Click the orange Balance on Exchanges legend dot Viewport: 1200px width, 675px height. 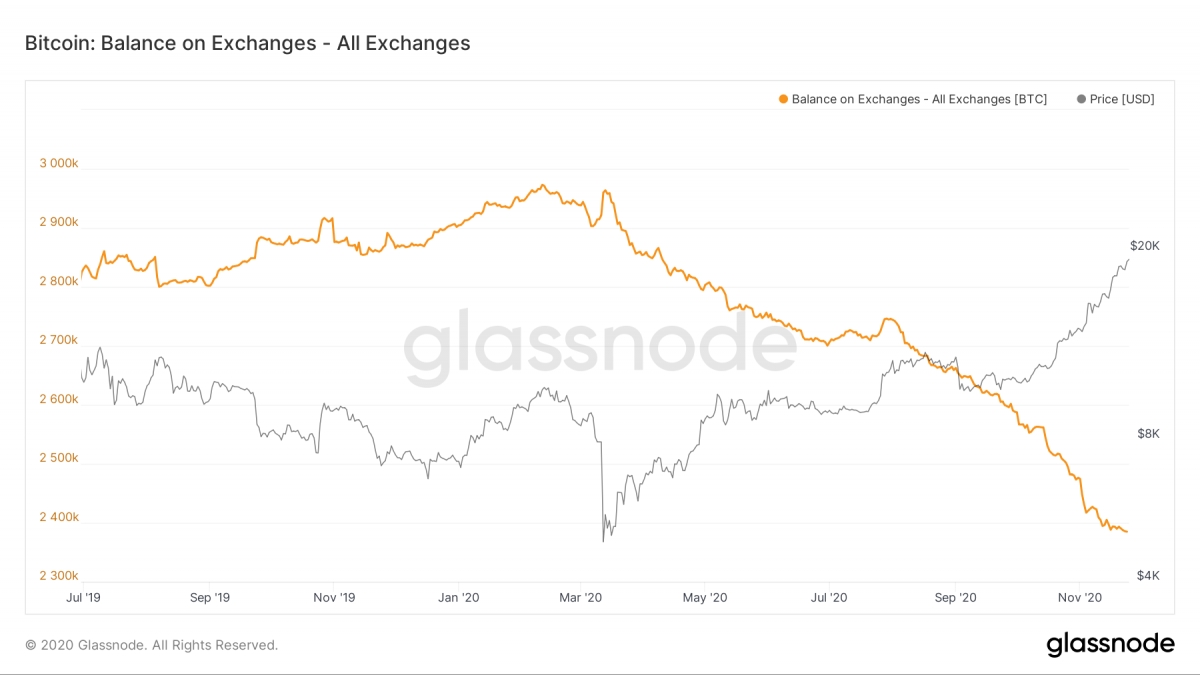[783, 99]
